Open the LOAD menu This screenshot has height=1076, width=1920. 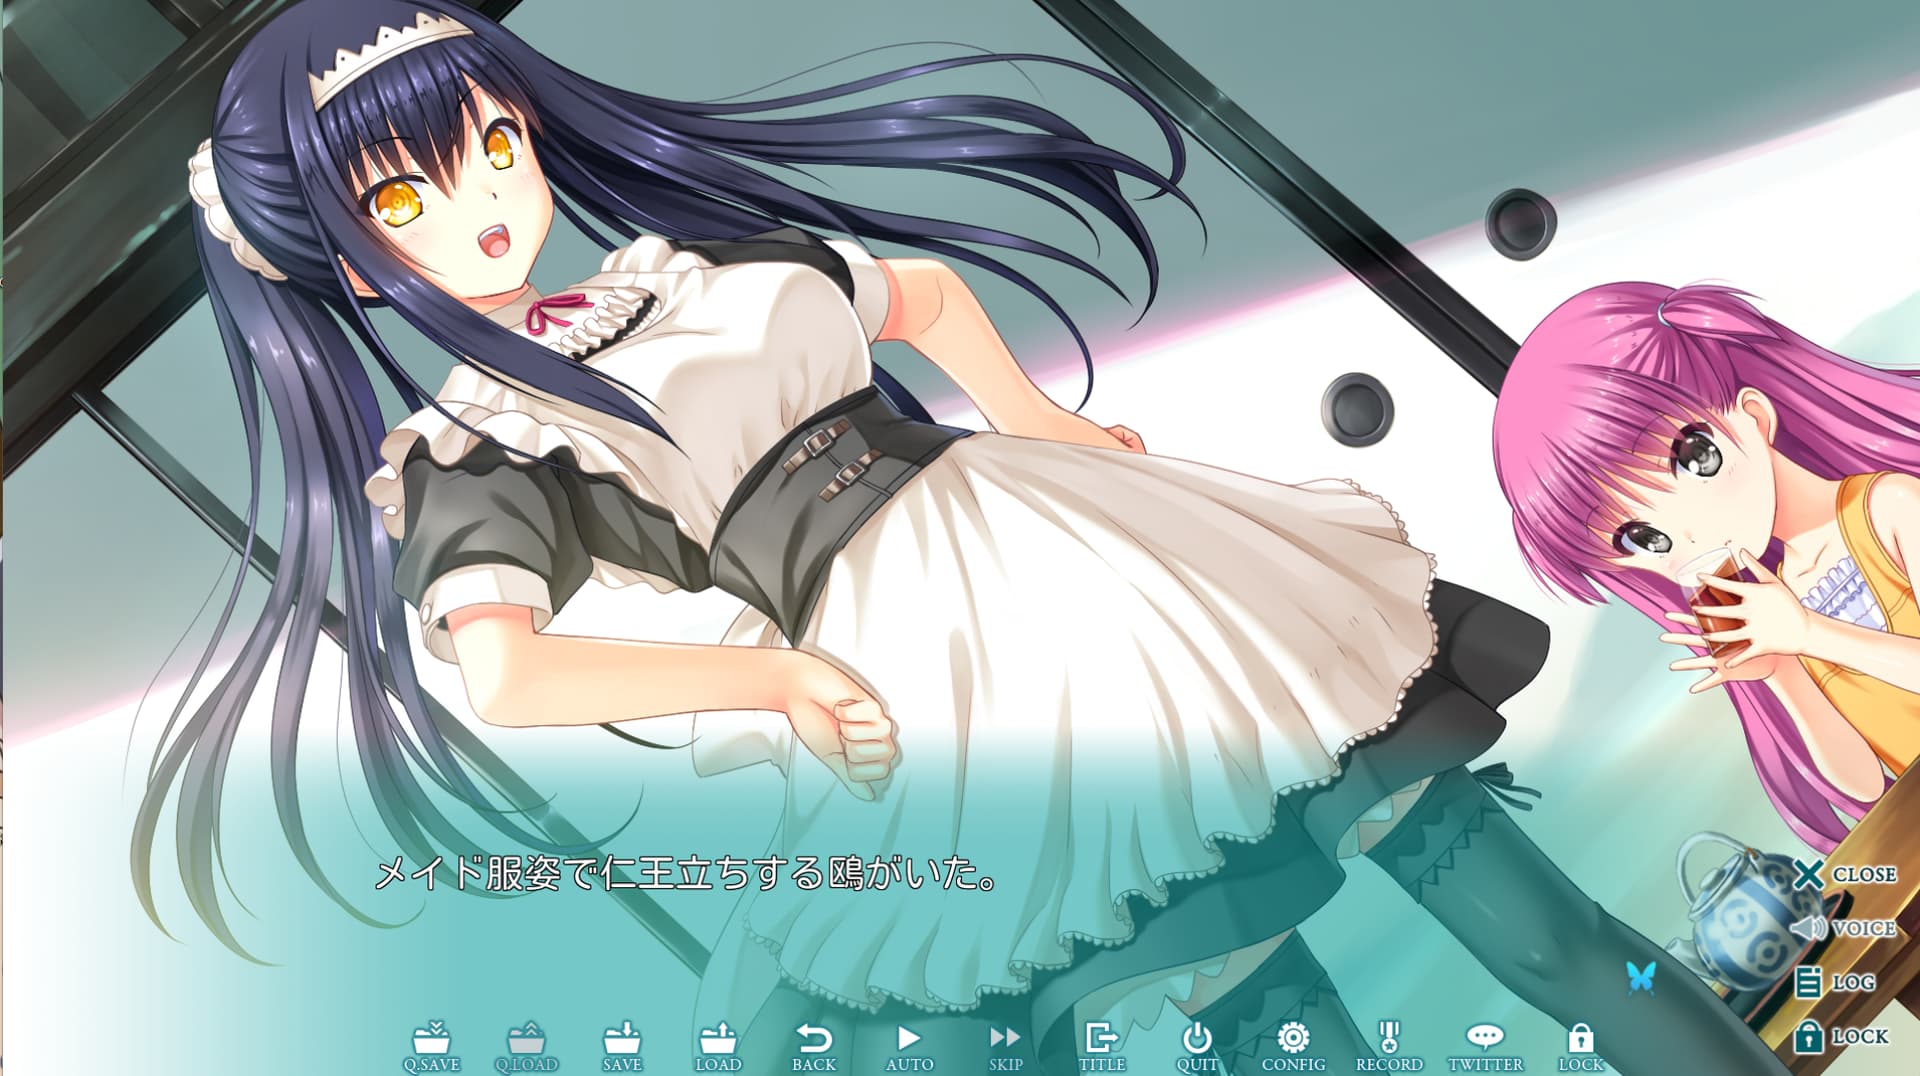tap(718, 1048)
